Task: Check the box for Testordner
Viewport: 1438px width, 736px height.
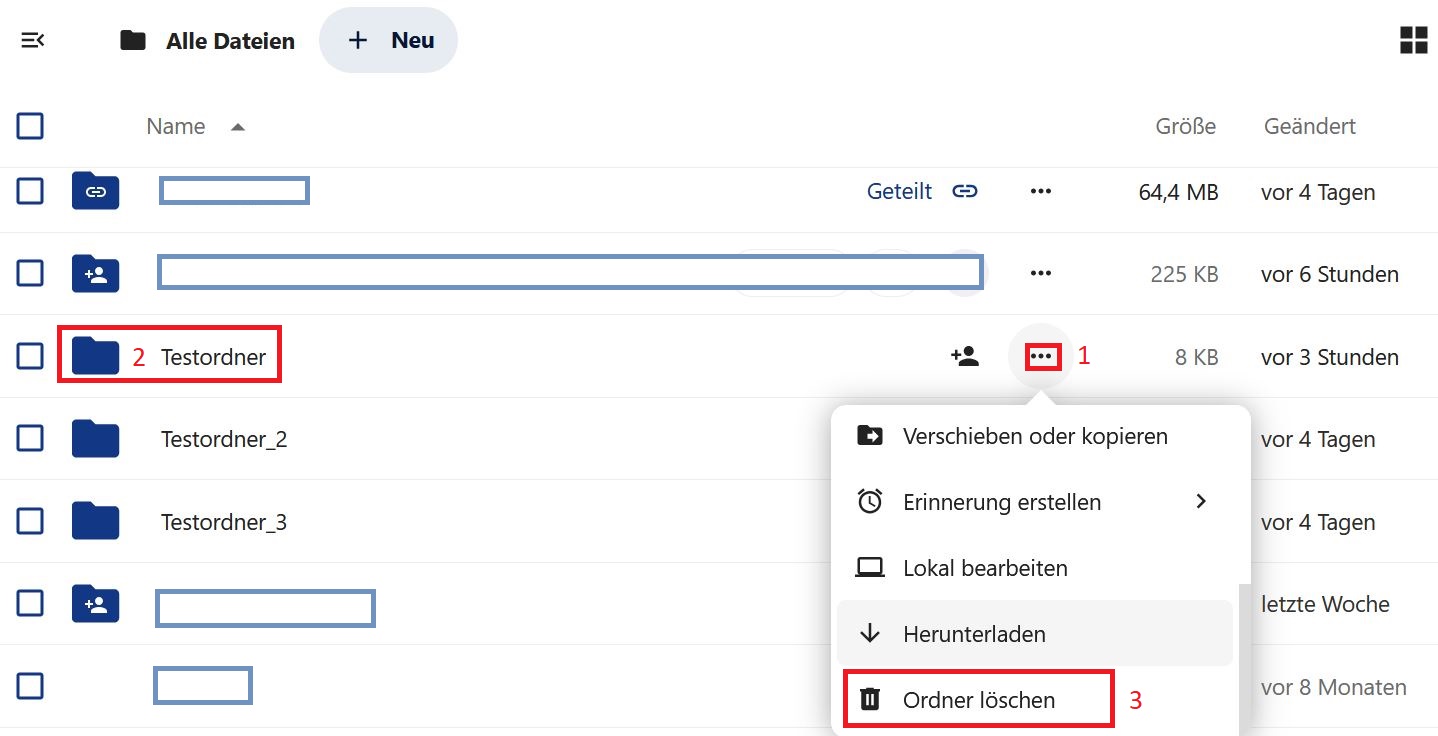Action: (x=30, y=356)
